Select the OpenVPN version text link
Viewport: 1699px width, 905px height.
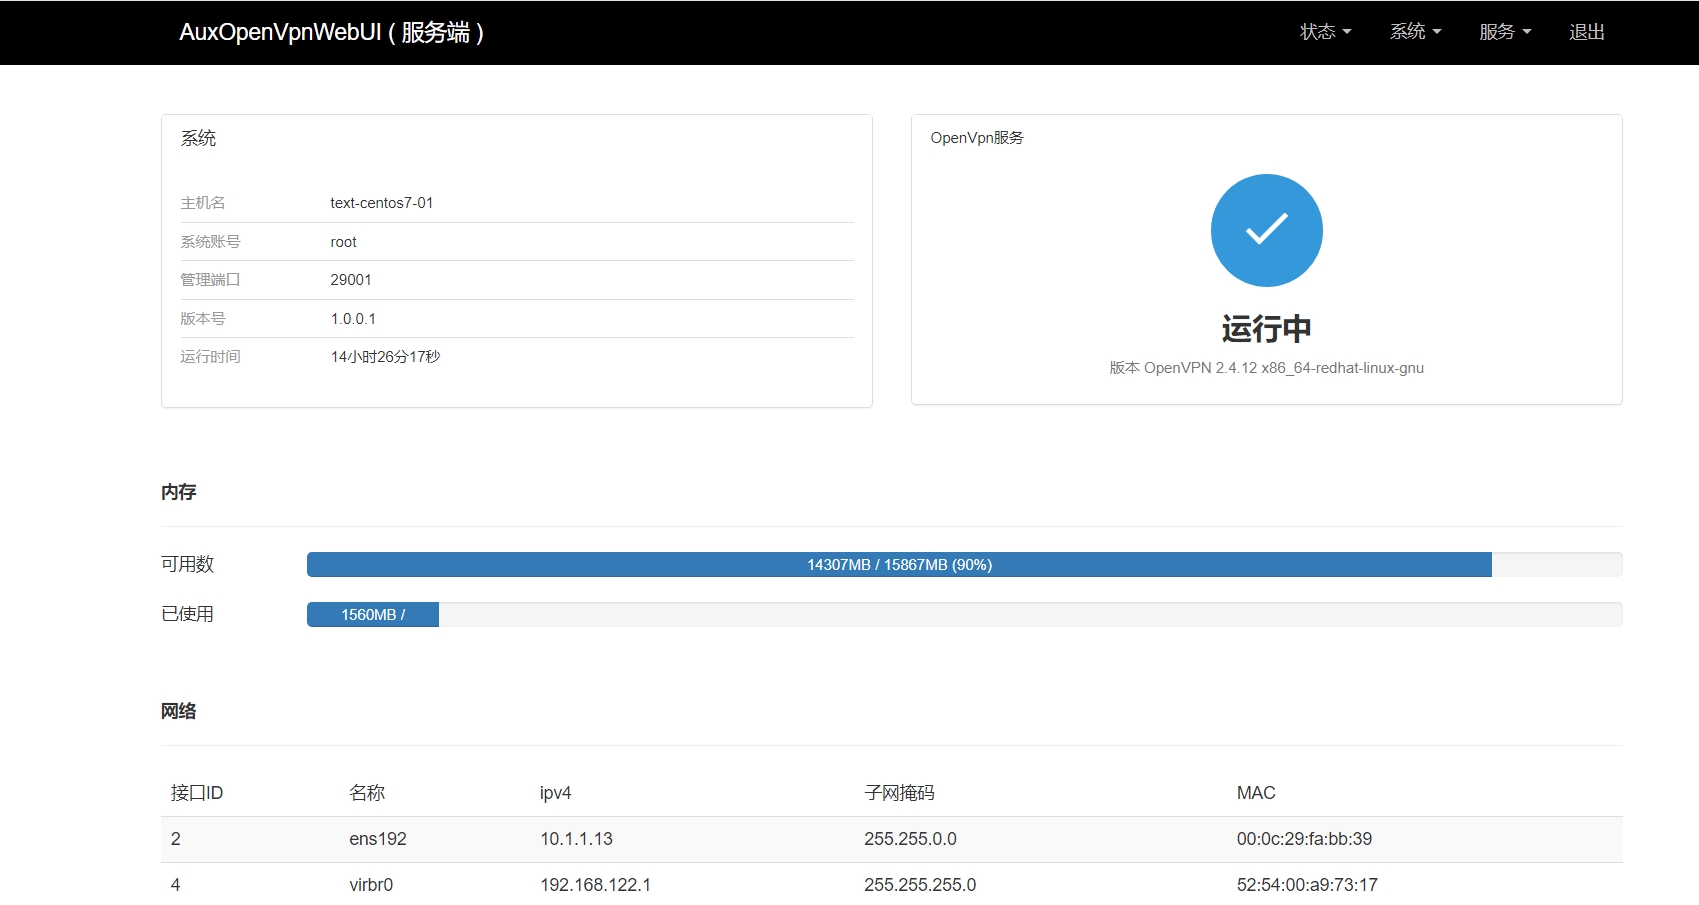pos(1266,367)
